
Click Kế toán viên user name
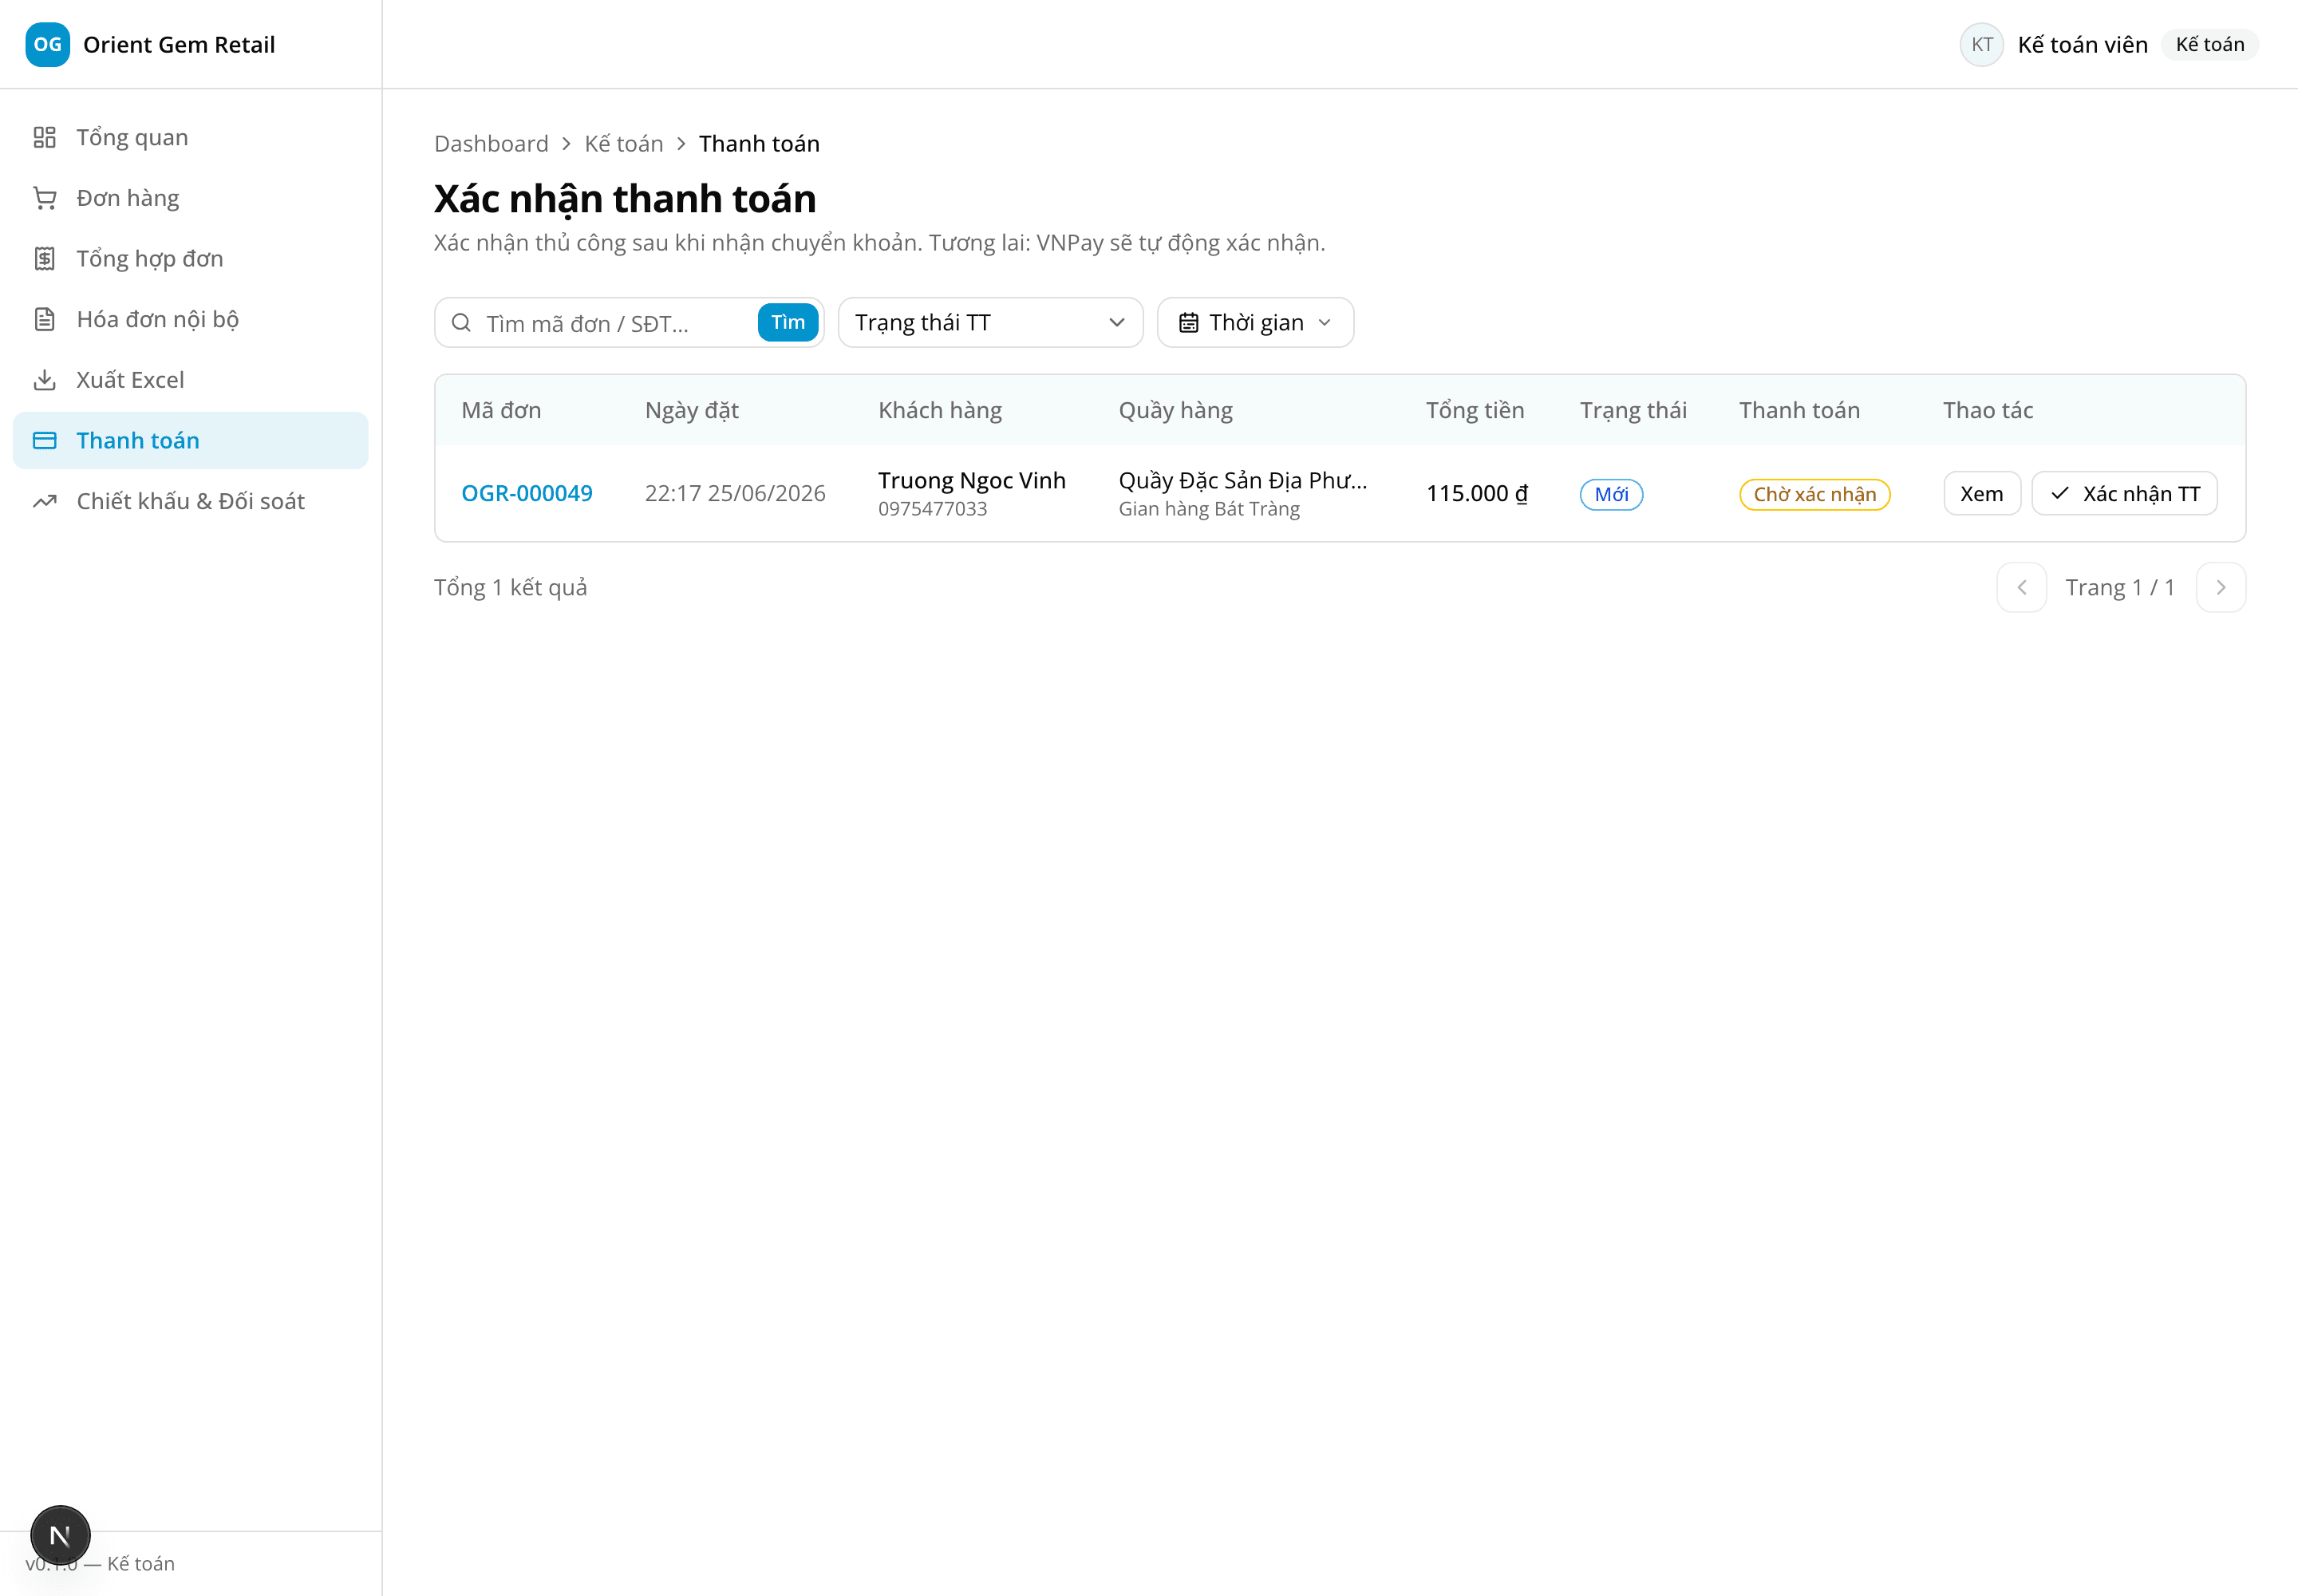point(2082,44)
